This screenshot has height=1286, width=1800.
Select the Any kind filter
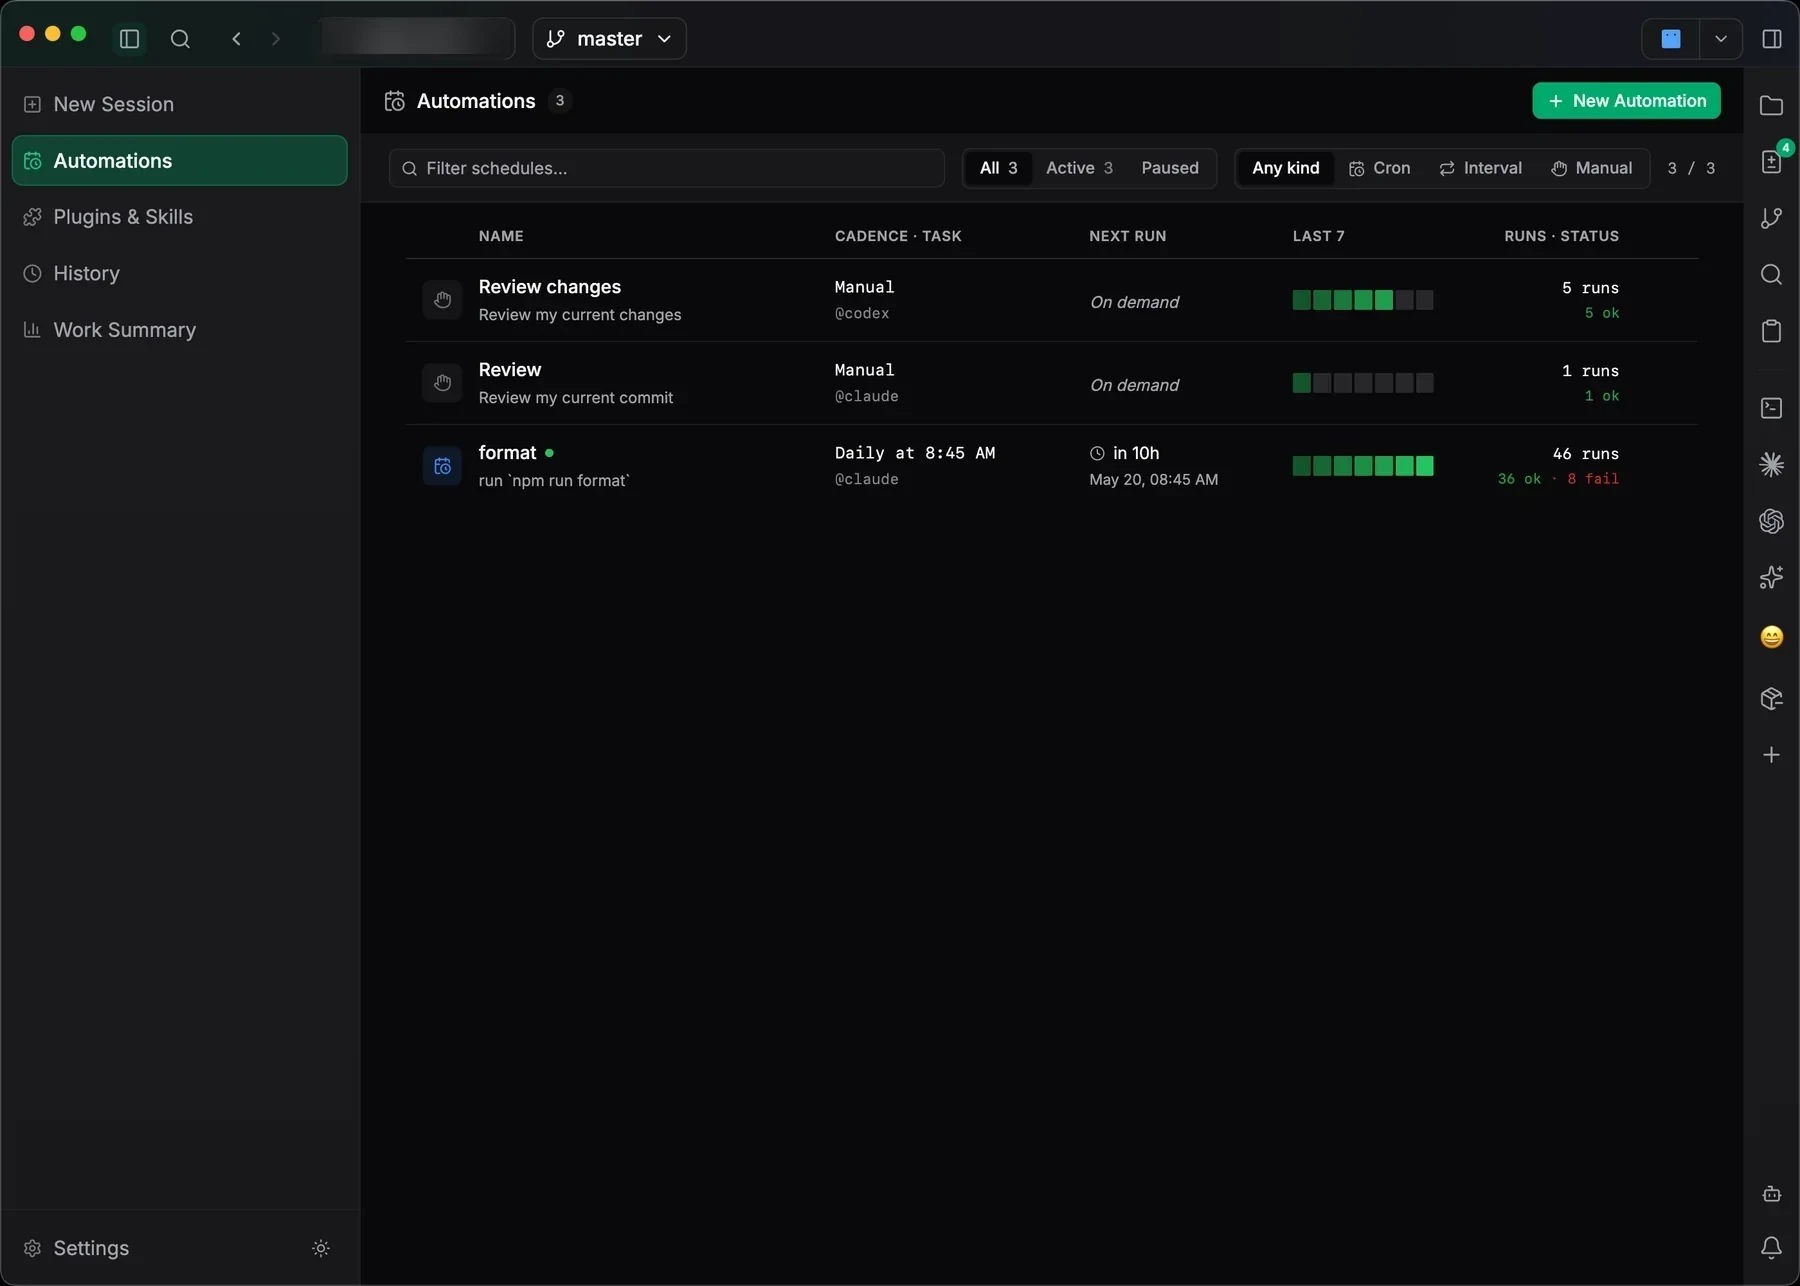tap(1285, 168)
